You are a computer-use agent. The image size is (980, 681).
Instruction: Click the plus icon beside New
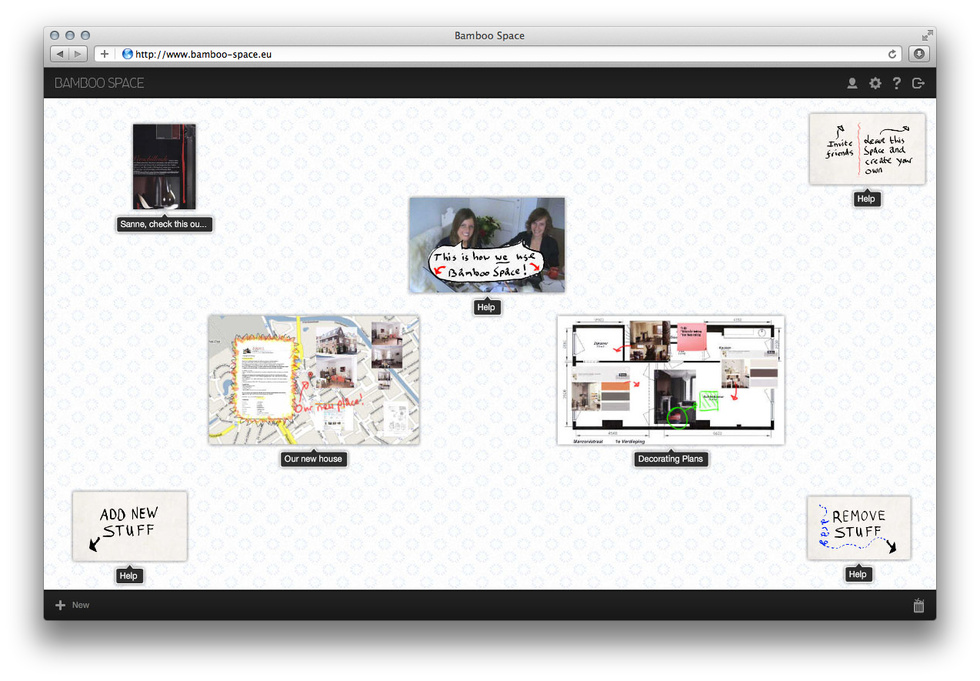pos(60,605)
